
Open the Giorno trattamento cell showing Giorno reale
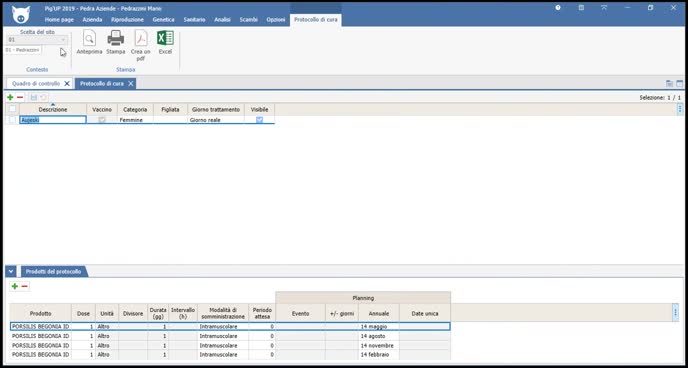pos(216,120)
